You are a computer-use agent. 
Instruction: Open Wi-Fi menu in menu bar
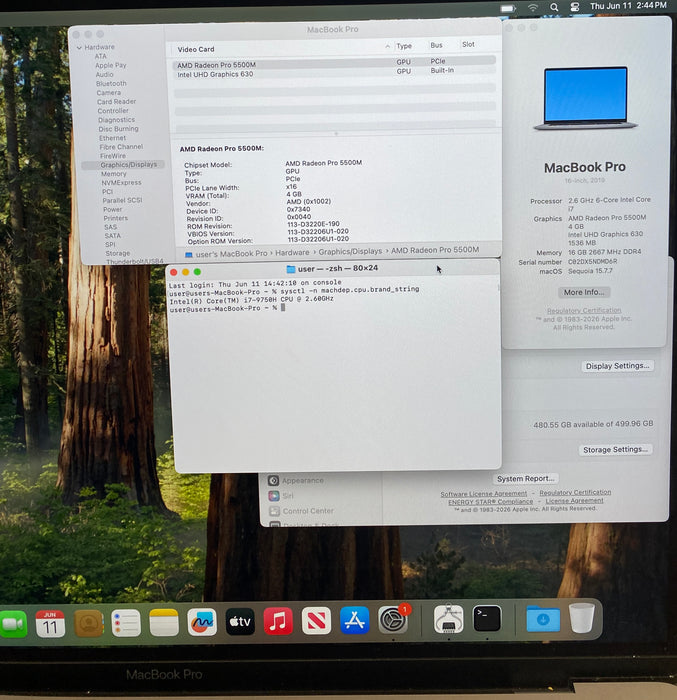[x=532, y=8]
